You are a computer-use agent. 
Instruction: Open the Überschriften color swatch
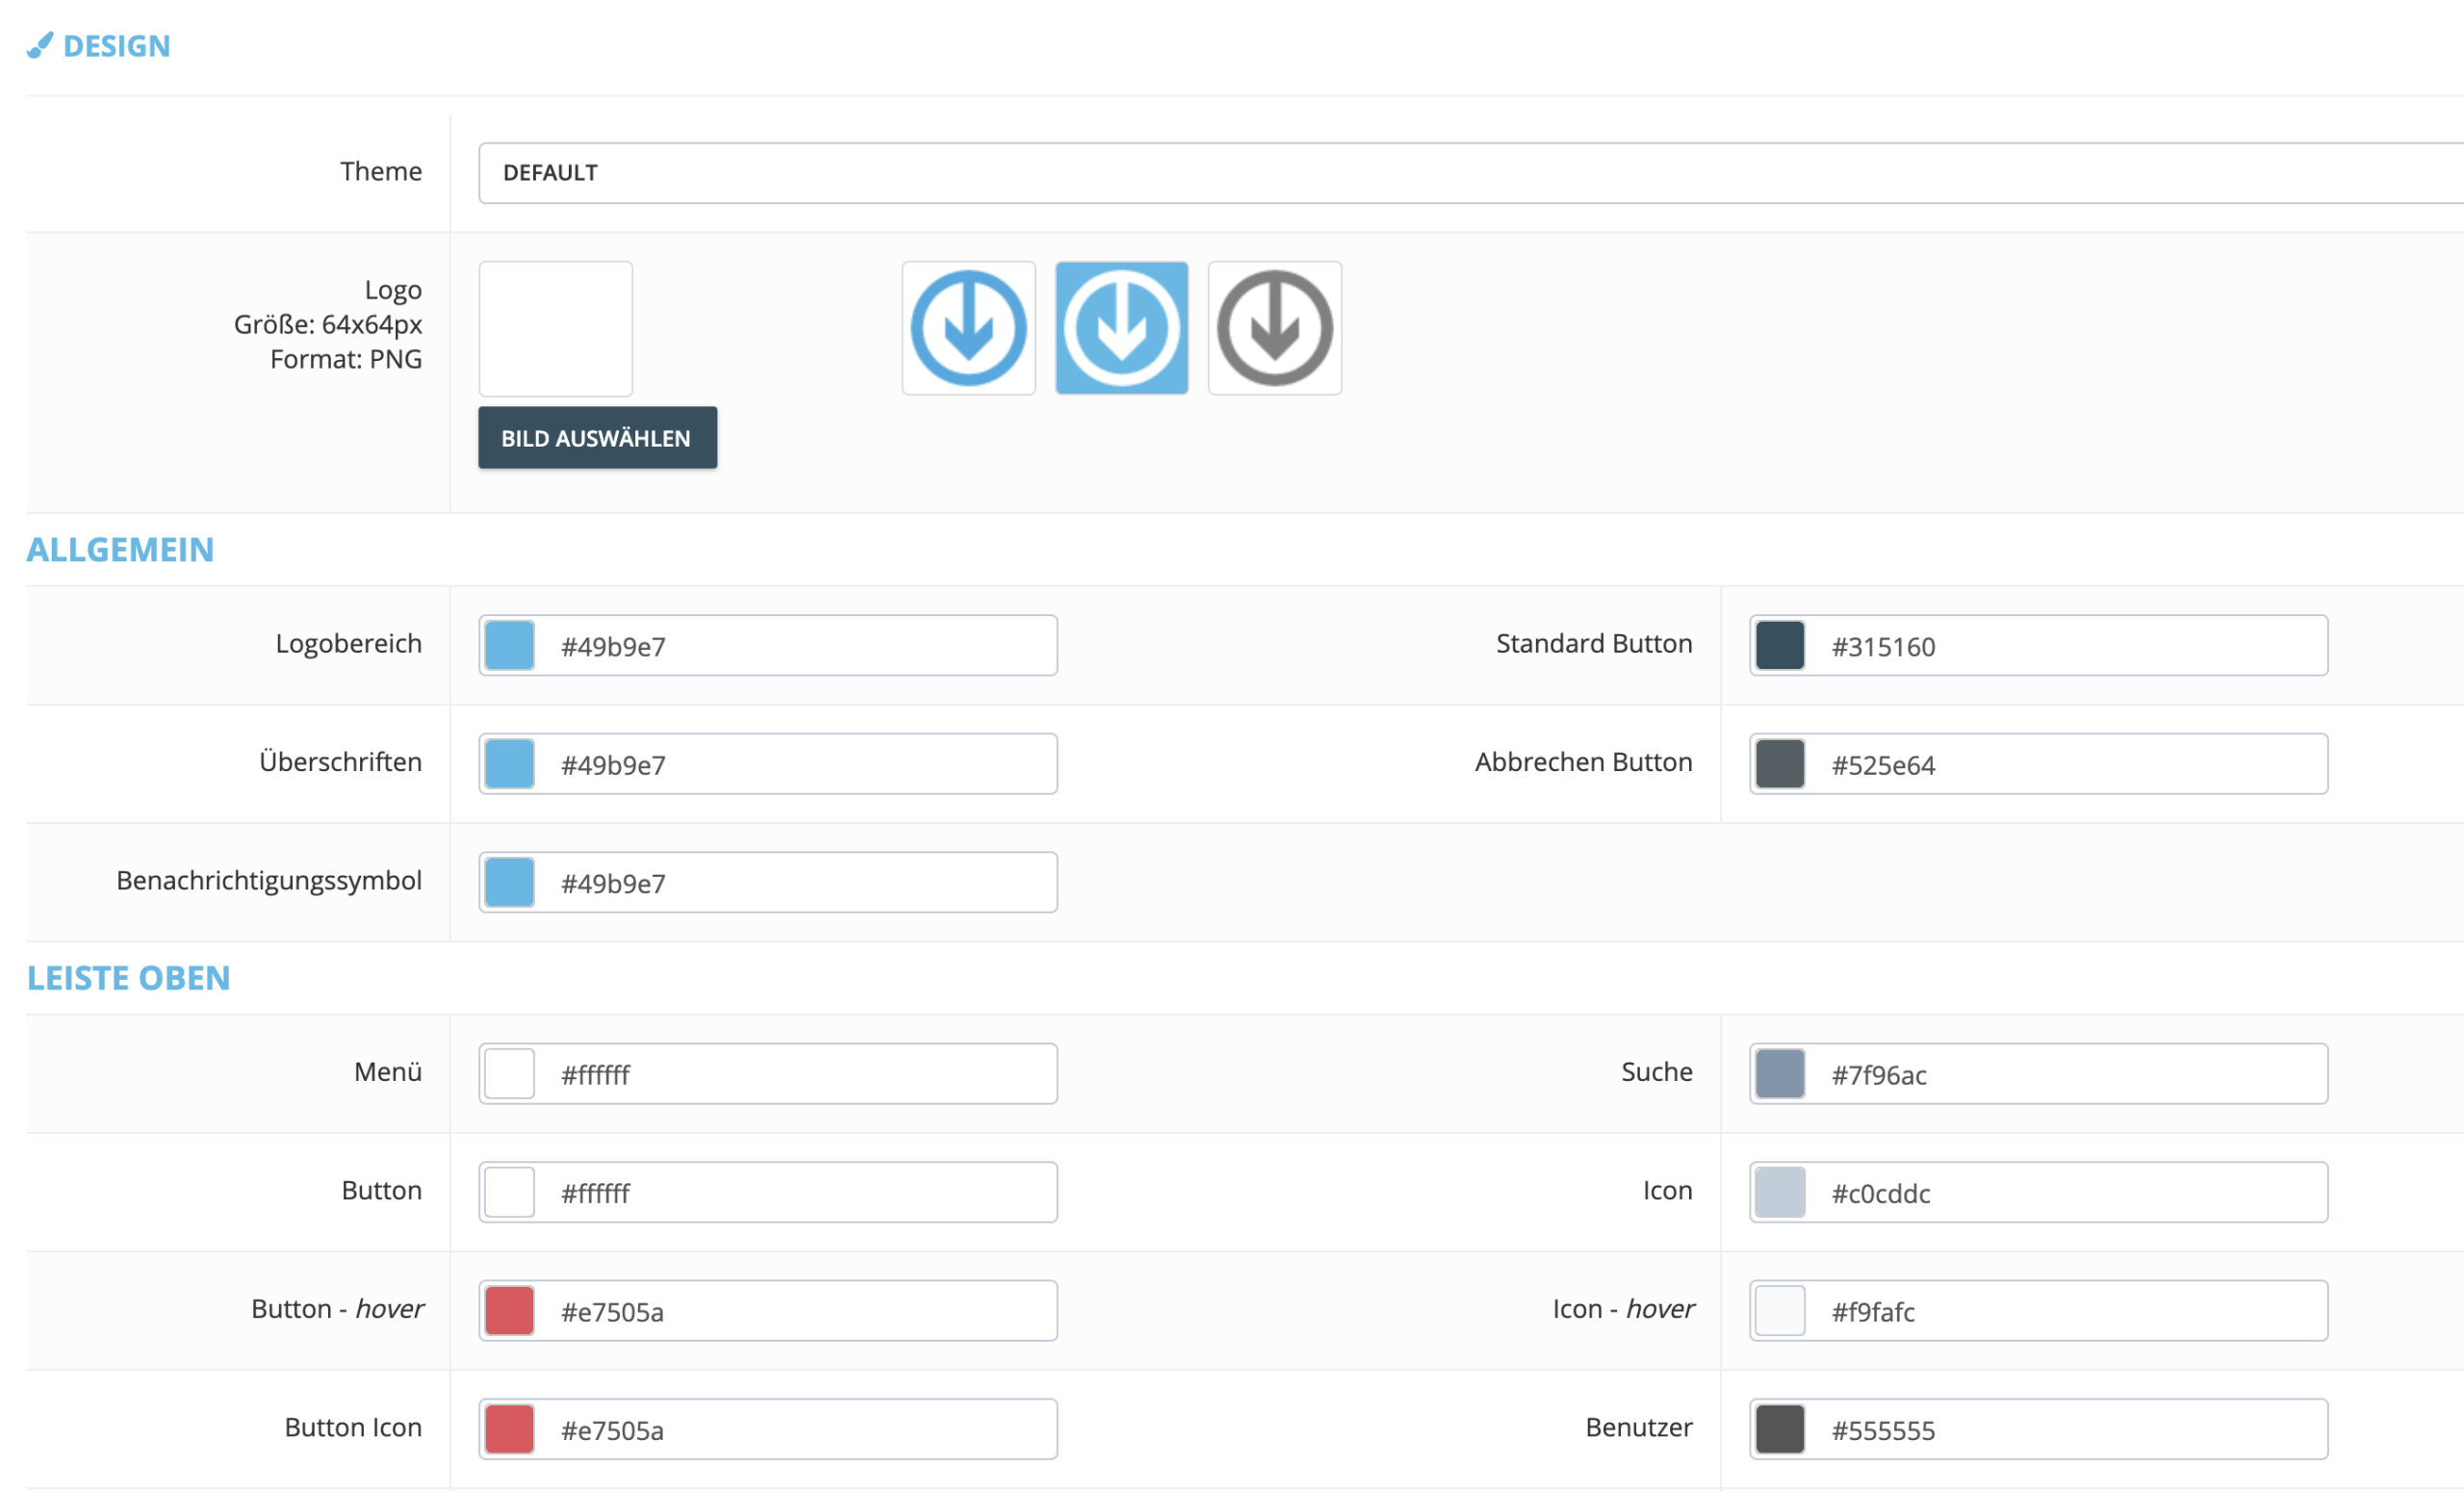click(509, 764)
